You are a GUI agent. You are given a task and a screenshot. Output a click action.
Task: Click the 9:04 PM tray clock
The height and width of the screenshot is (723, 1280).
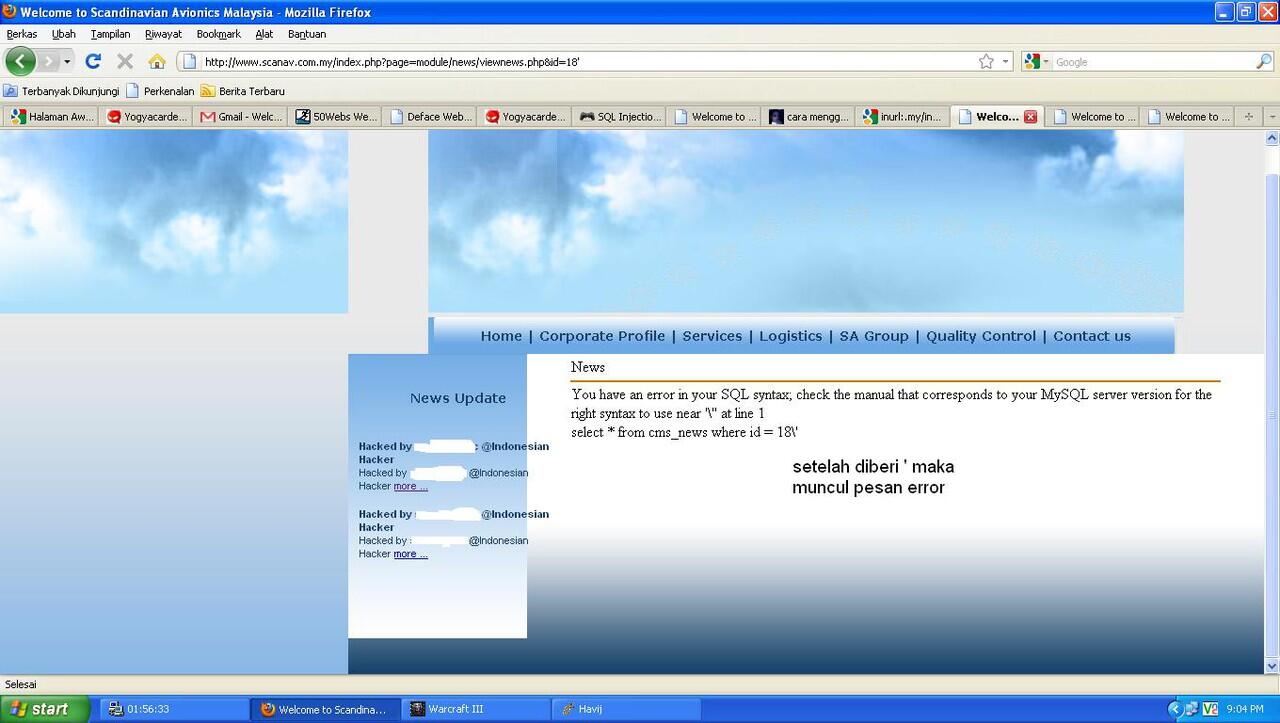pyautogui.click(x=1245, y=709)
